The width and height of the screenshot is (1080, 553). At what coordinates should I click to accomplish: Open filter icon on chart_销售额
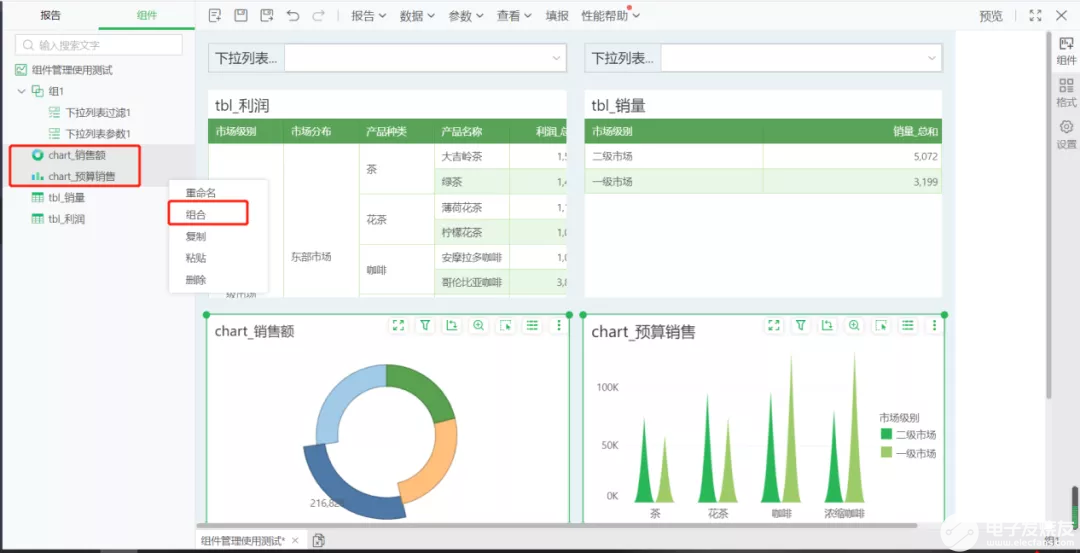[425, 325]
